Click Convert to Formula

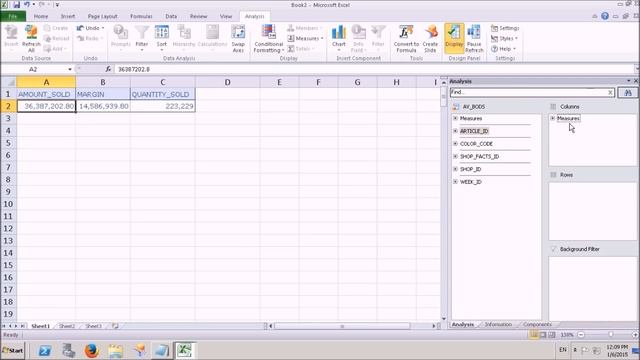406,39
